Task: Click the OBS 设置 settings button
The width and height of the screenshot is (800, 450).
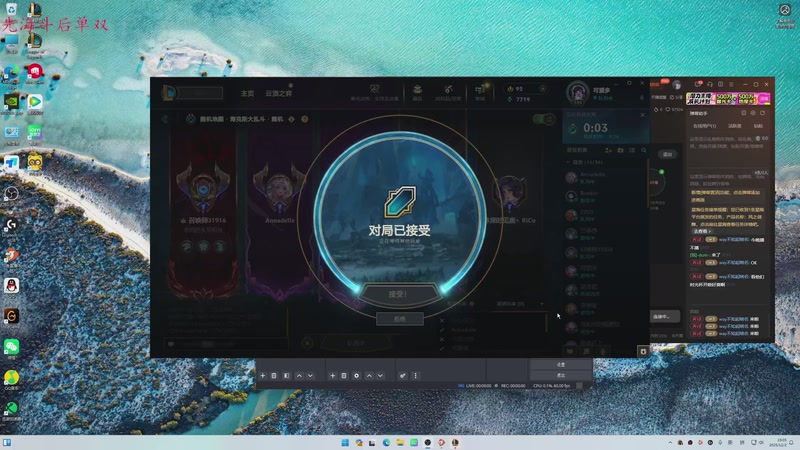Action: coord(561,364)
